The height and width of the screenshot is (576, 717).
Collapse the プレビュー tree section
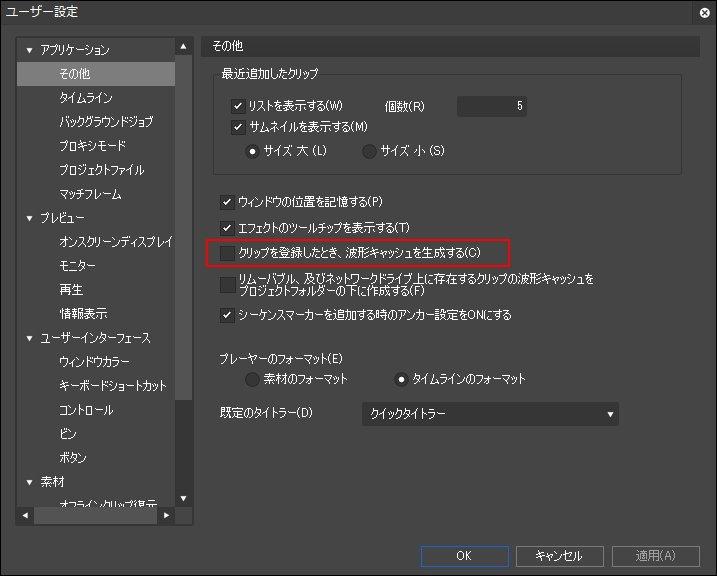click(x=30, y=219)
